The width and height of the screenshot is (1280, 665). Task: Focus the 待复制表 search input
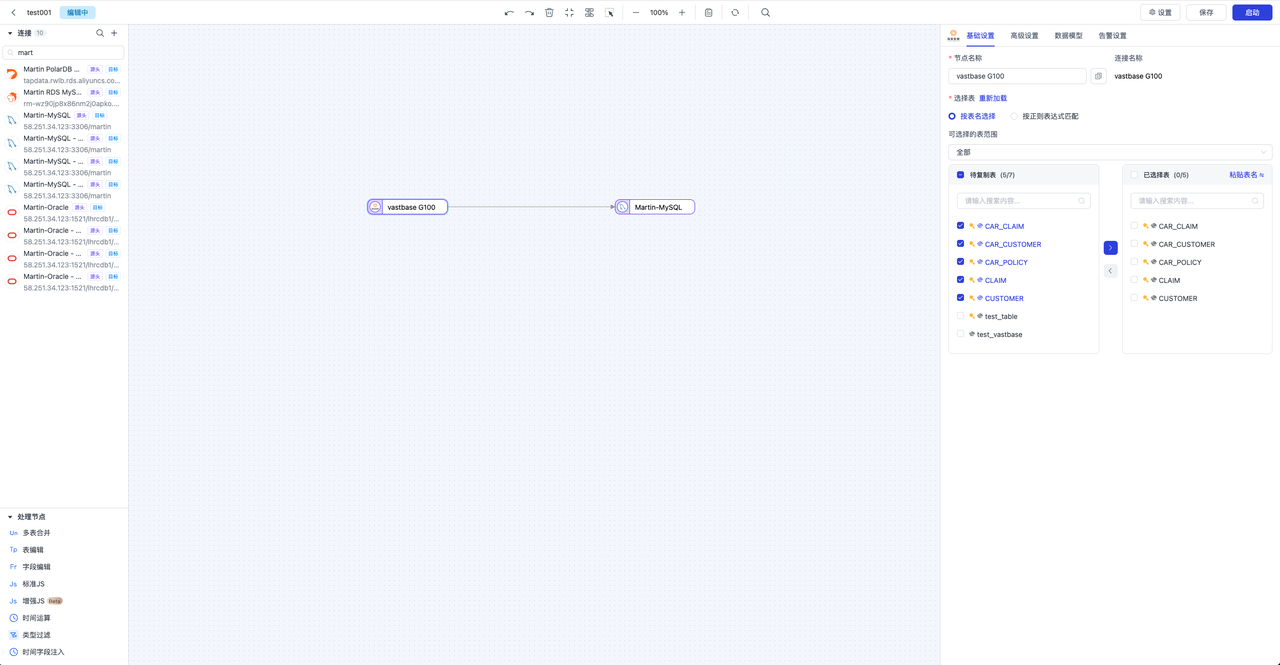tap(1023, 201)
